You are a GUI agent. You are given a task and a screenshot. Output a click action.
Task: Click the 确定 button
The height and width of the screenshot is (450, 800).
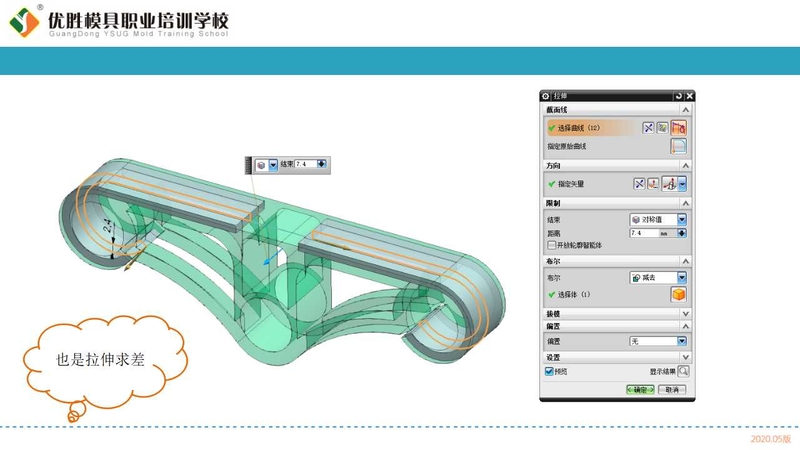click(x=640, y=389)
